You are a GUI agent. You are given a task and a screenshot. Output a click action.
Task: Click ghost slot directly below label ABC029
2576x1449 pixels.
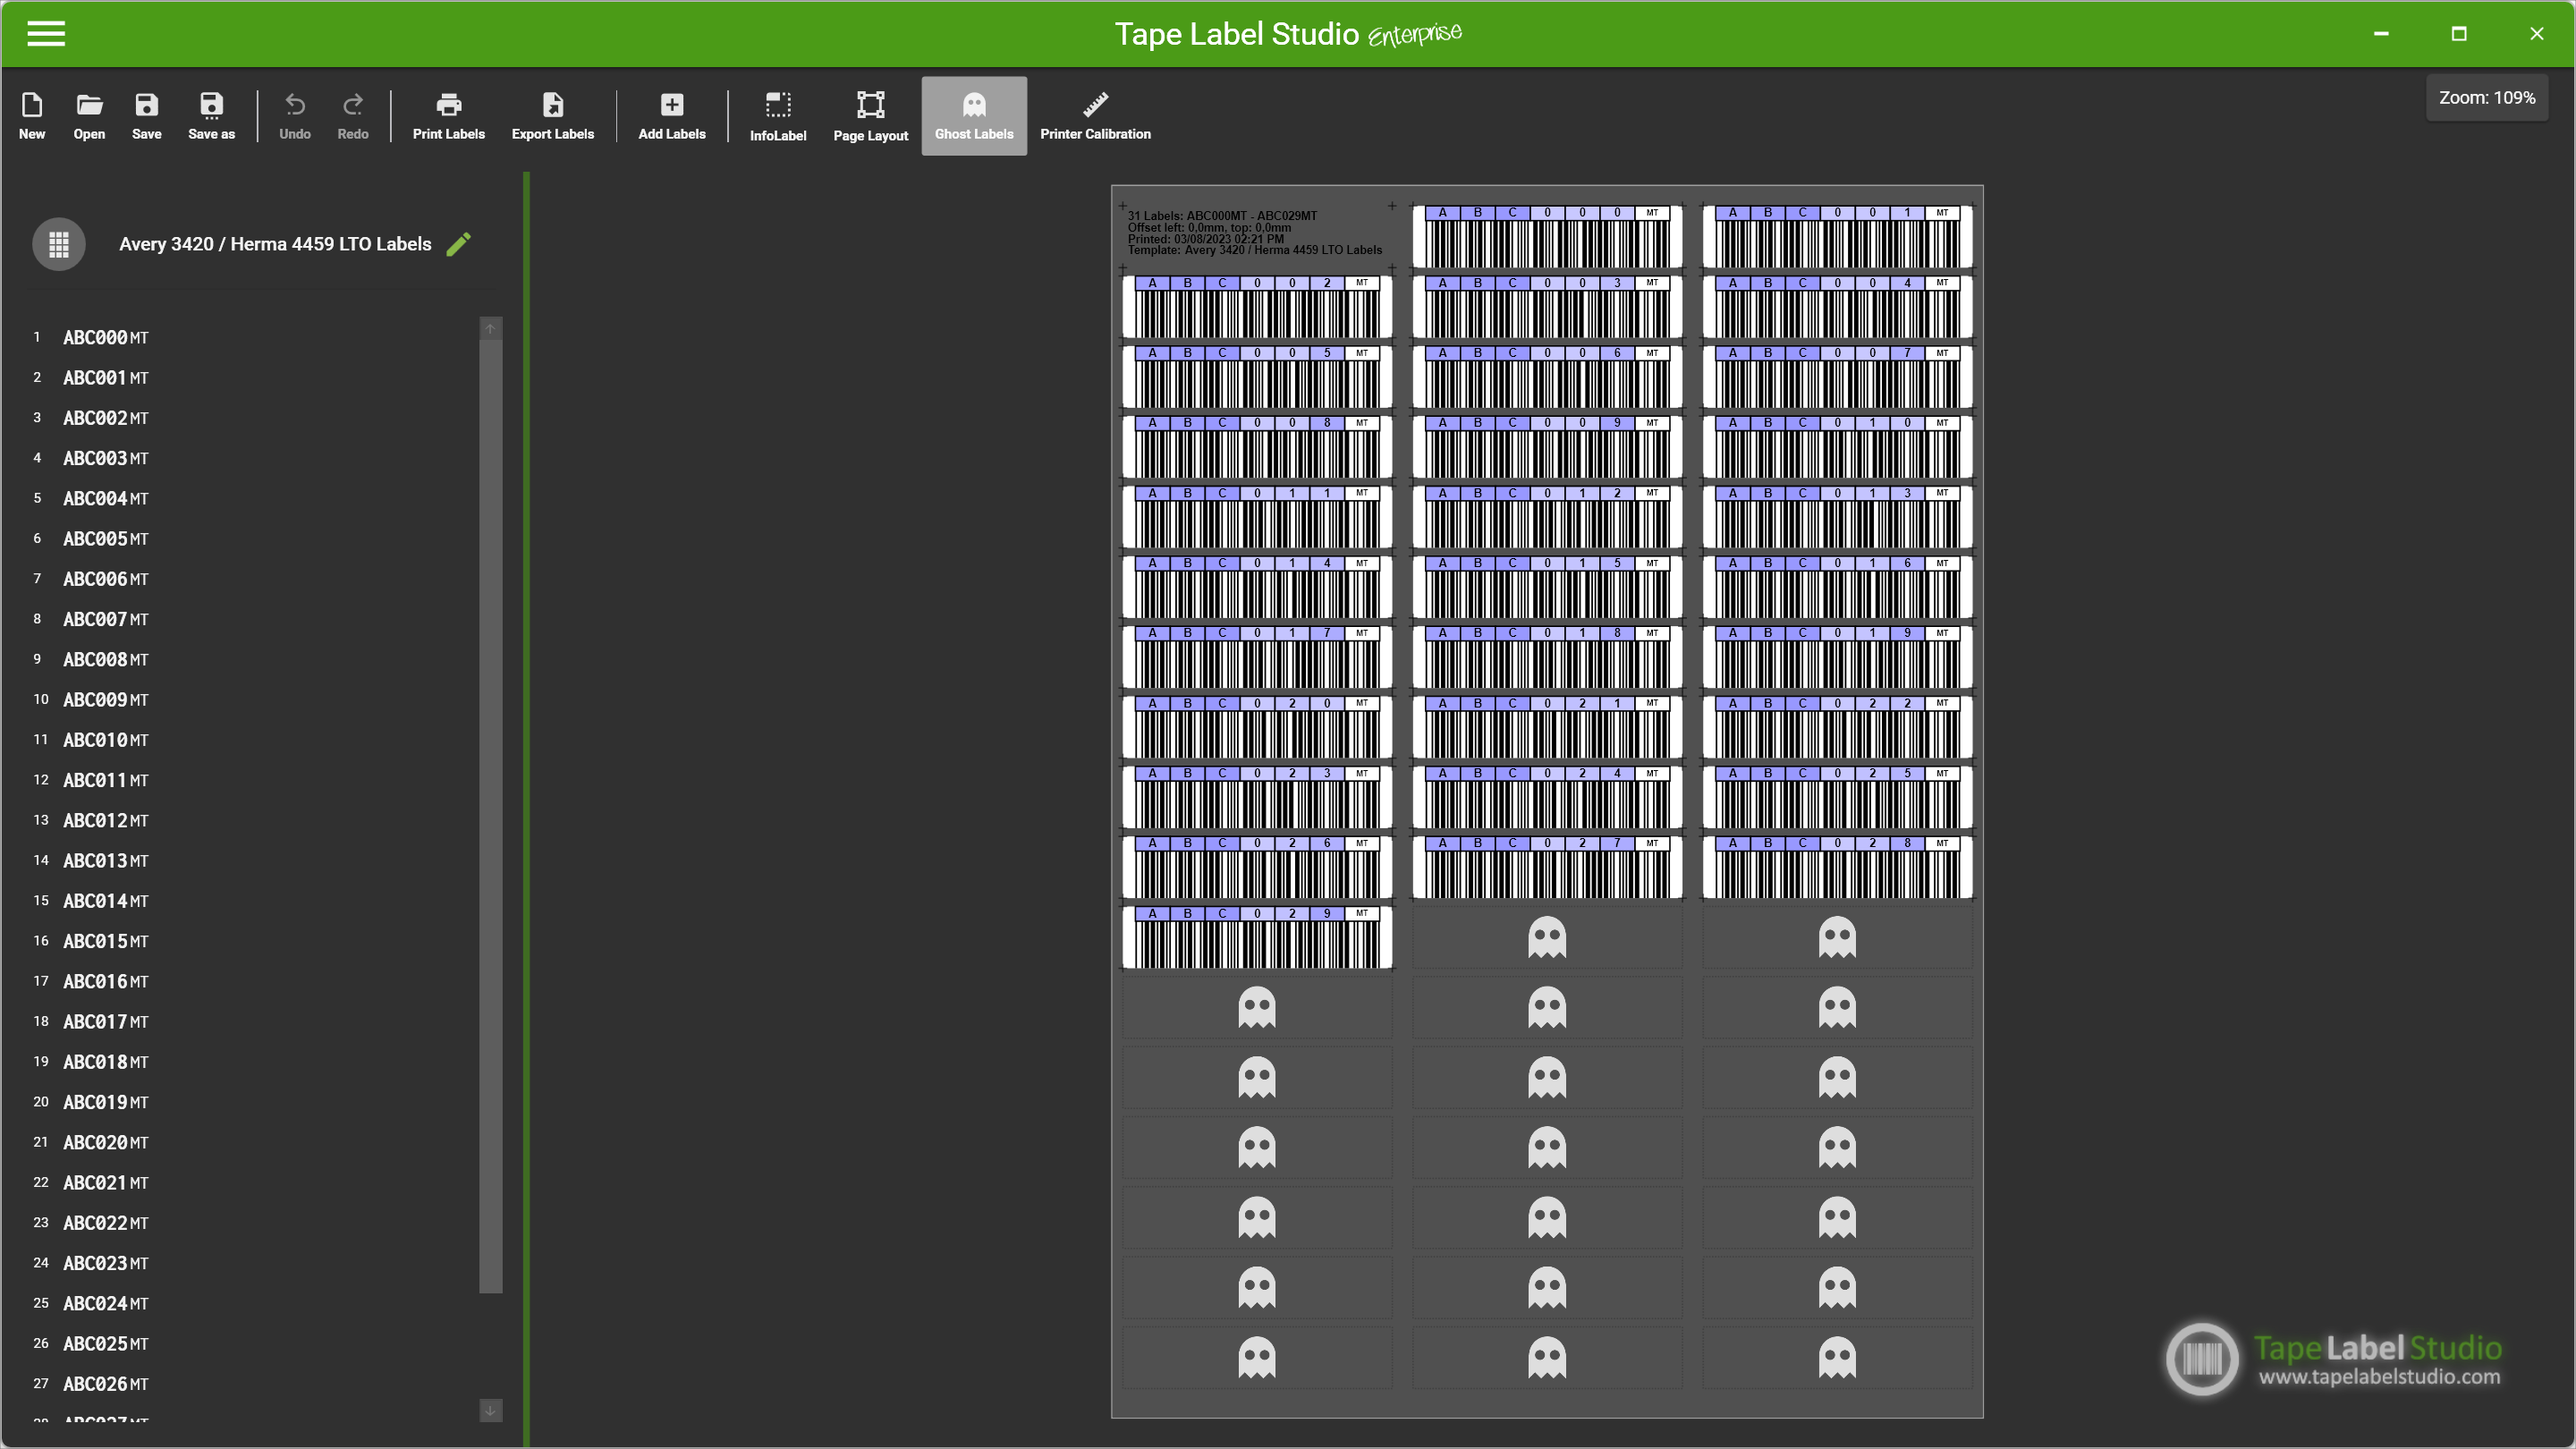pos(1257,1007)
